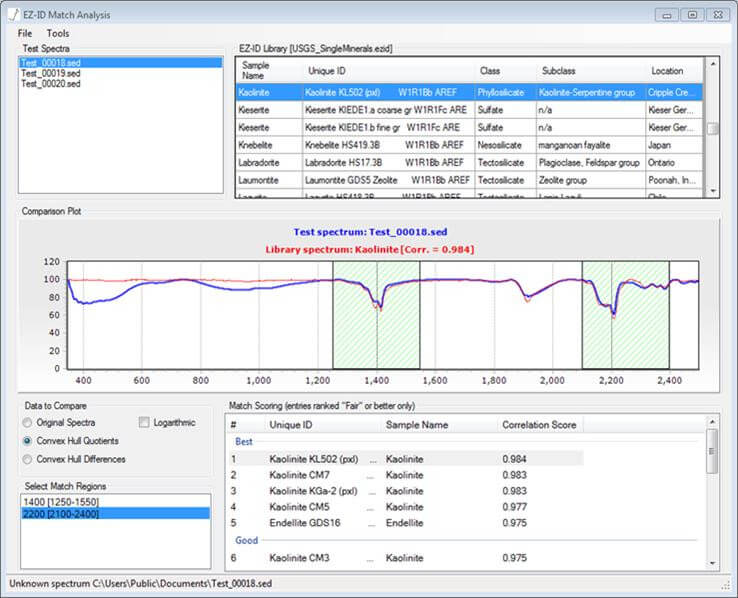Open the Tools menu
The width and height of the screenshot is (738, 598).
(x=58, y=33)
